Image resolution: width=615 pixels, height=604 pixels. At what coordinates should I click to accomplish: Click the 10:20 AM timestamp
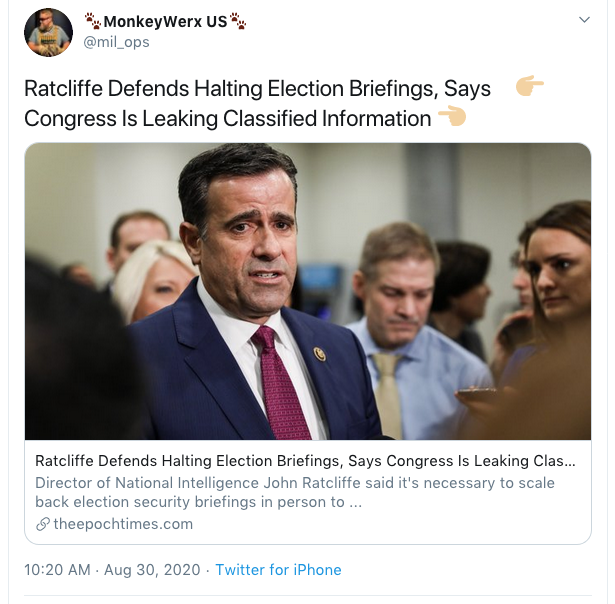tap(58, 570)
